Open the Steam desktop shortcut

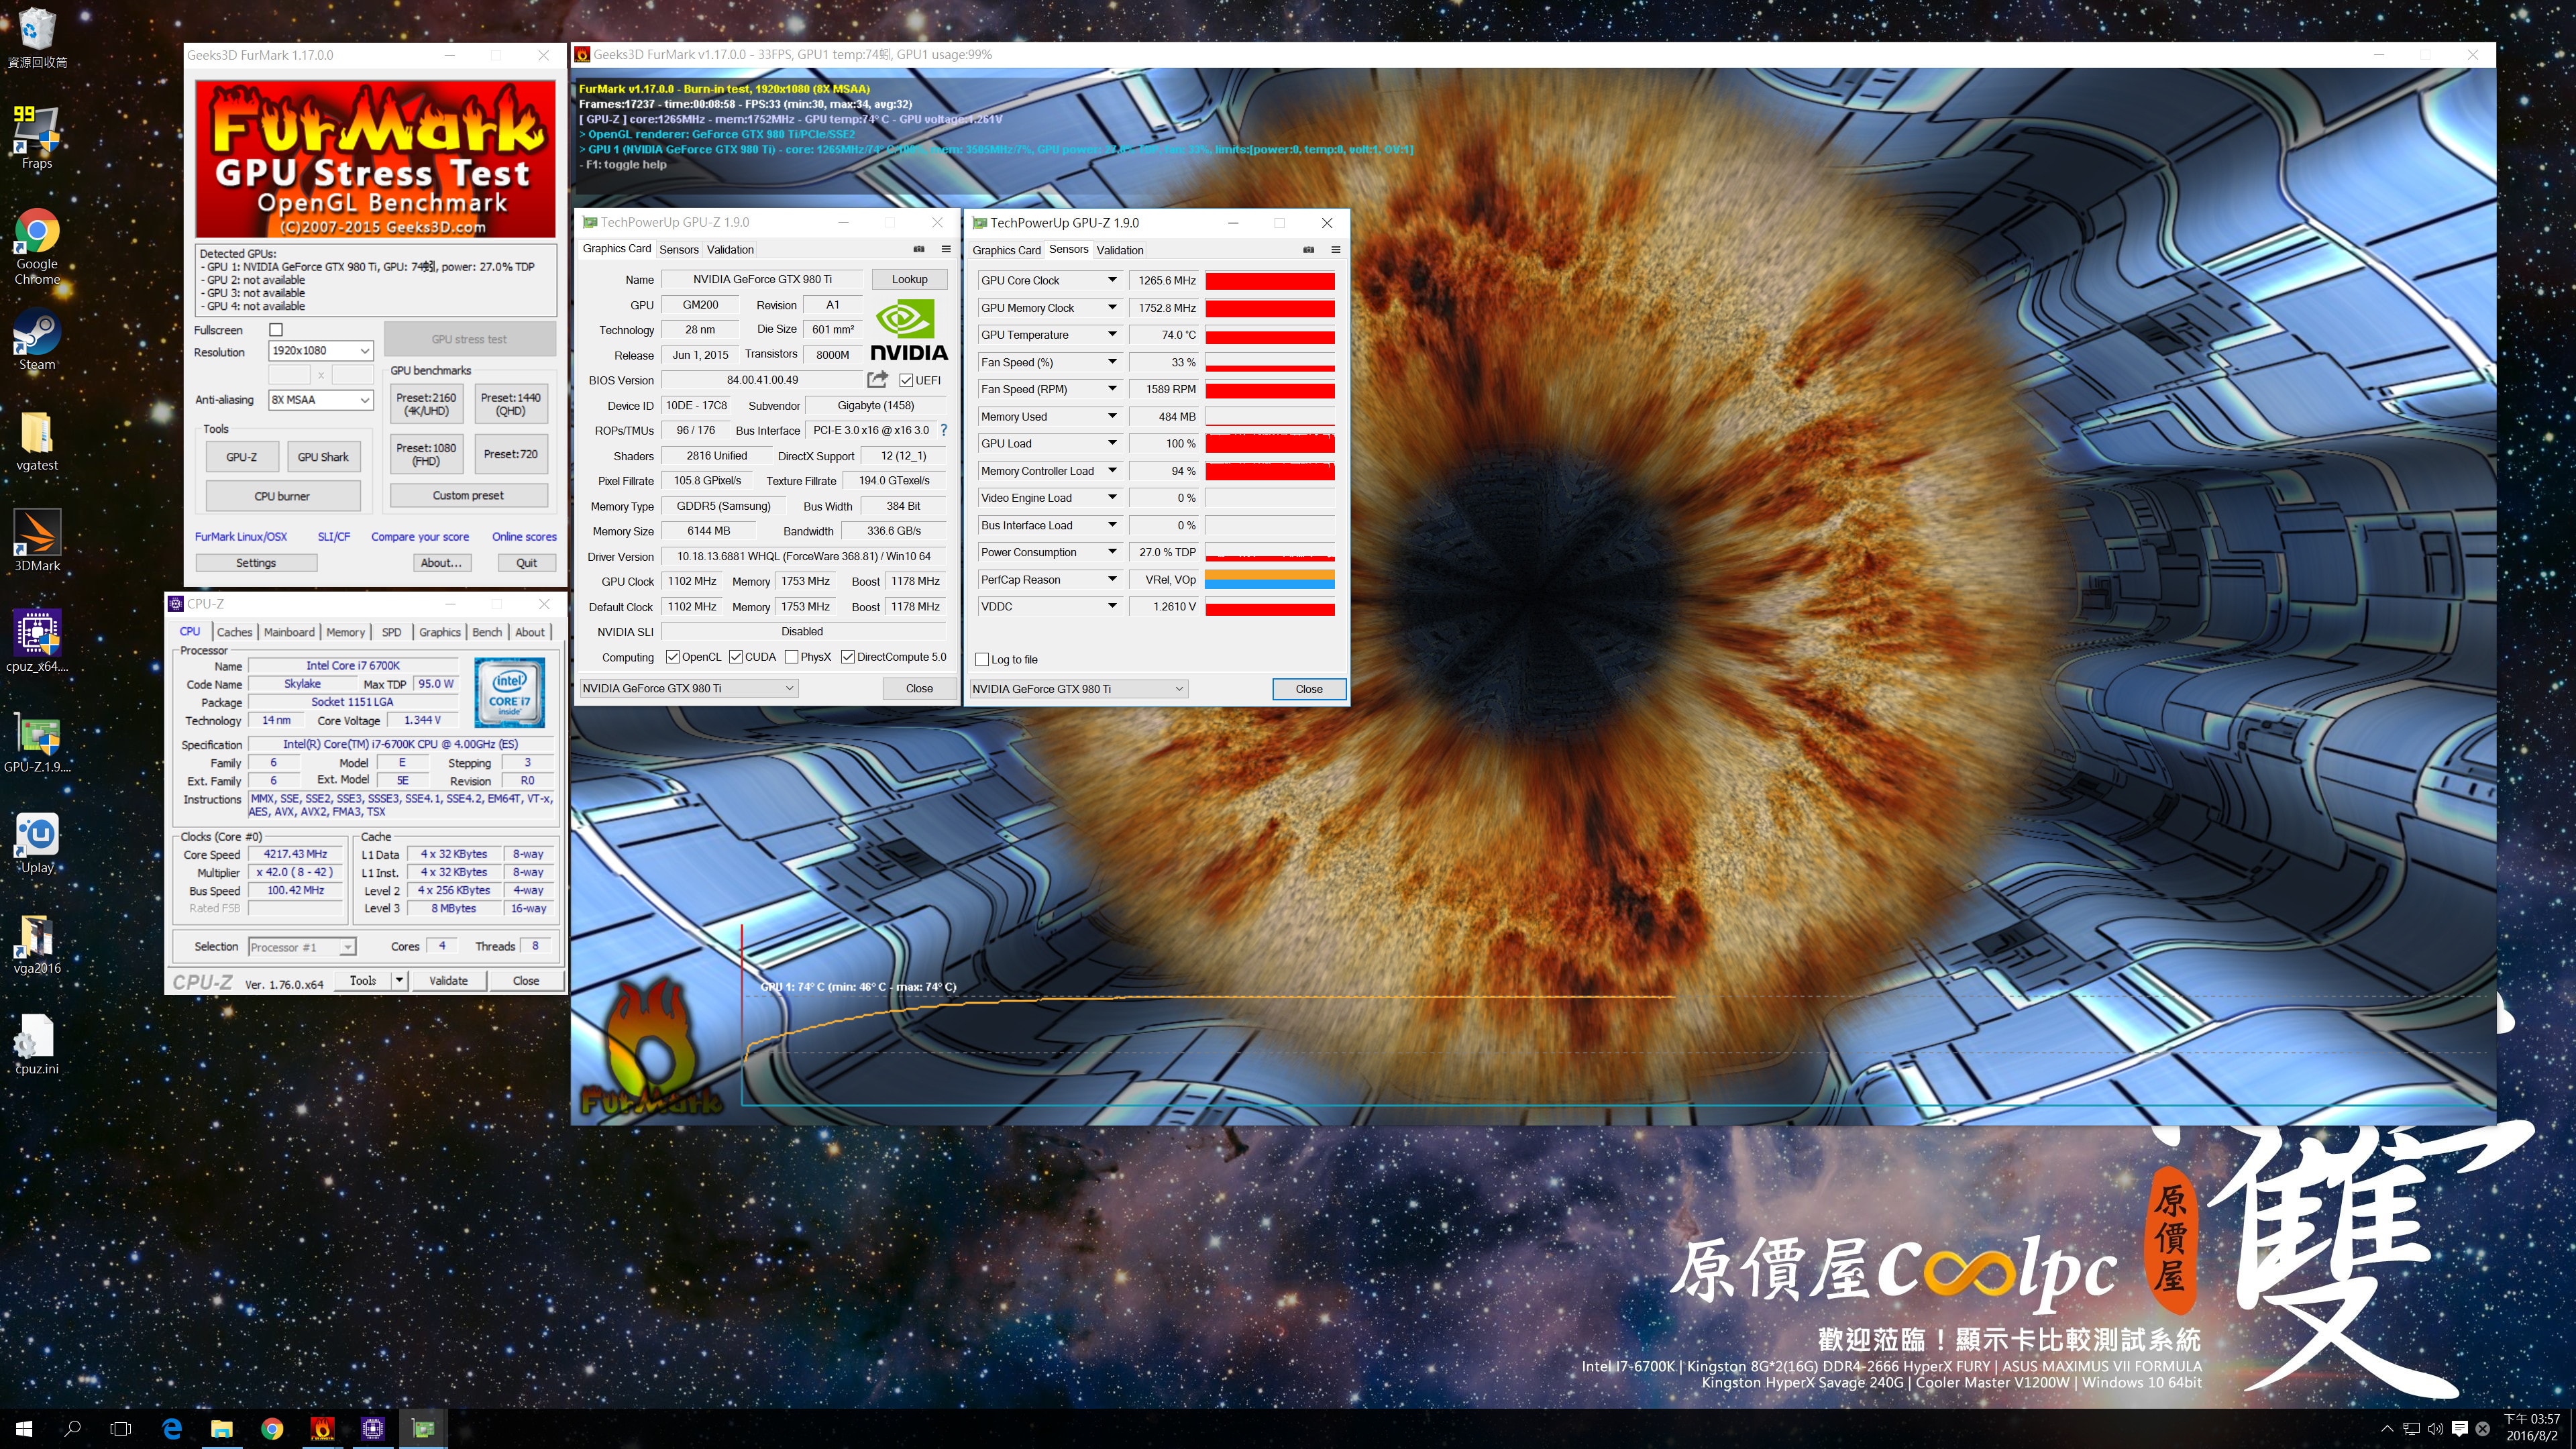(x=37, y=340)
